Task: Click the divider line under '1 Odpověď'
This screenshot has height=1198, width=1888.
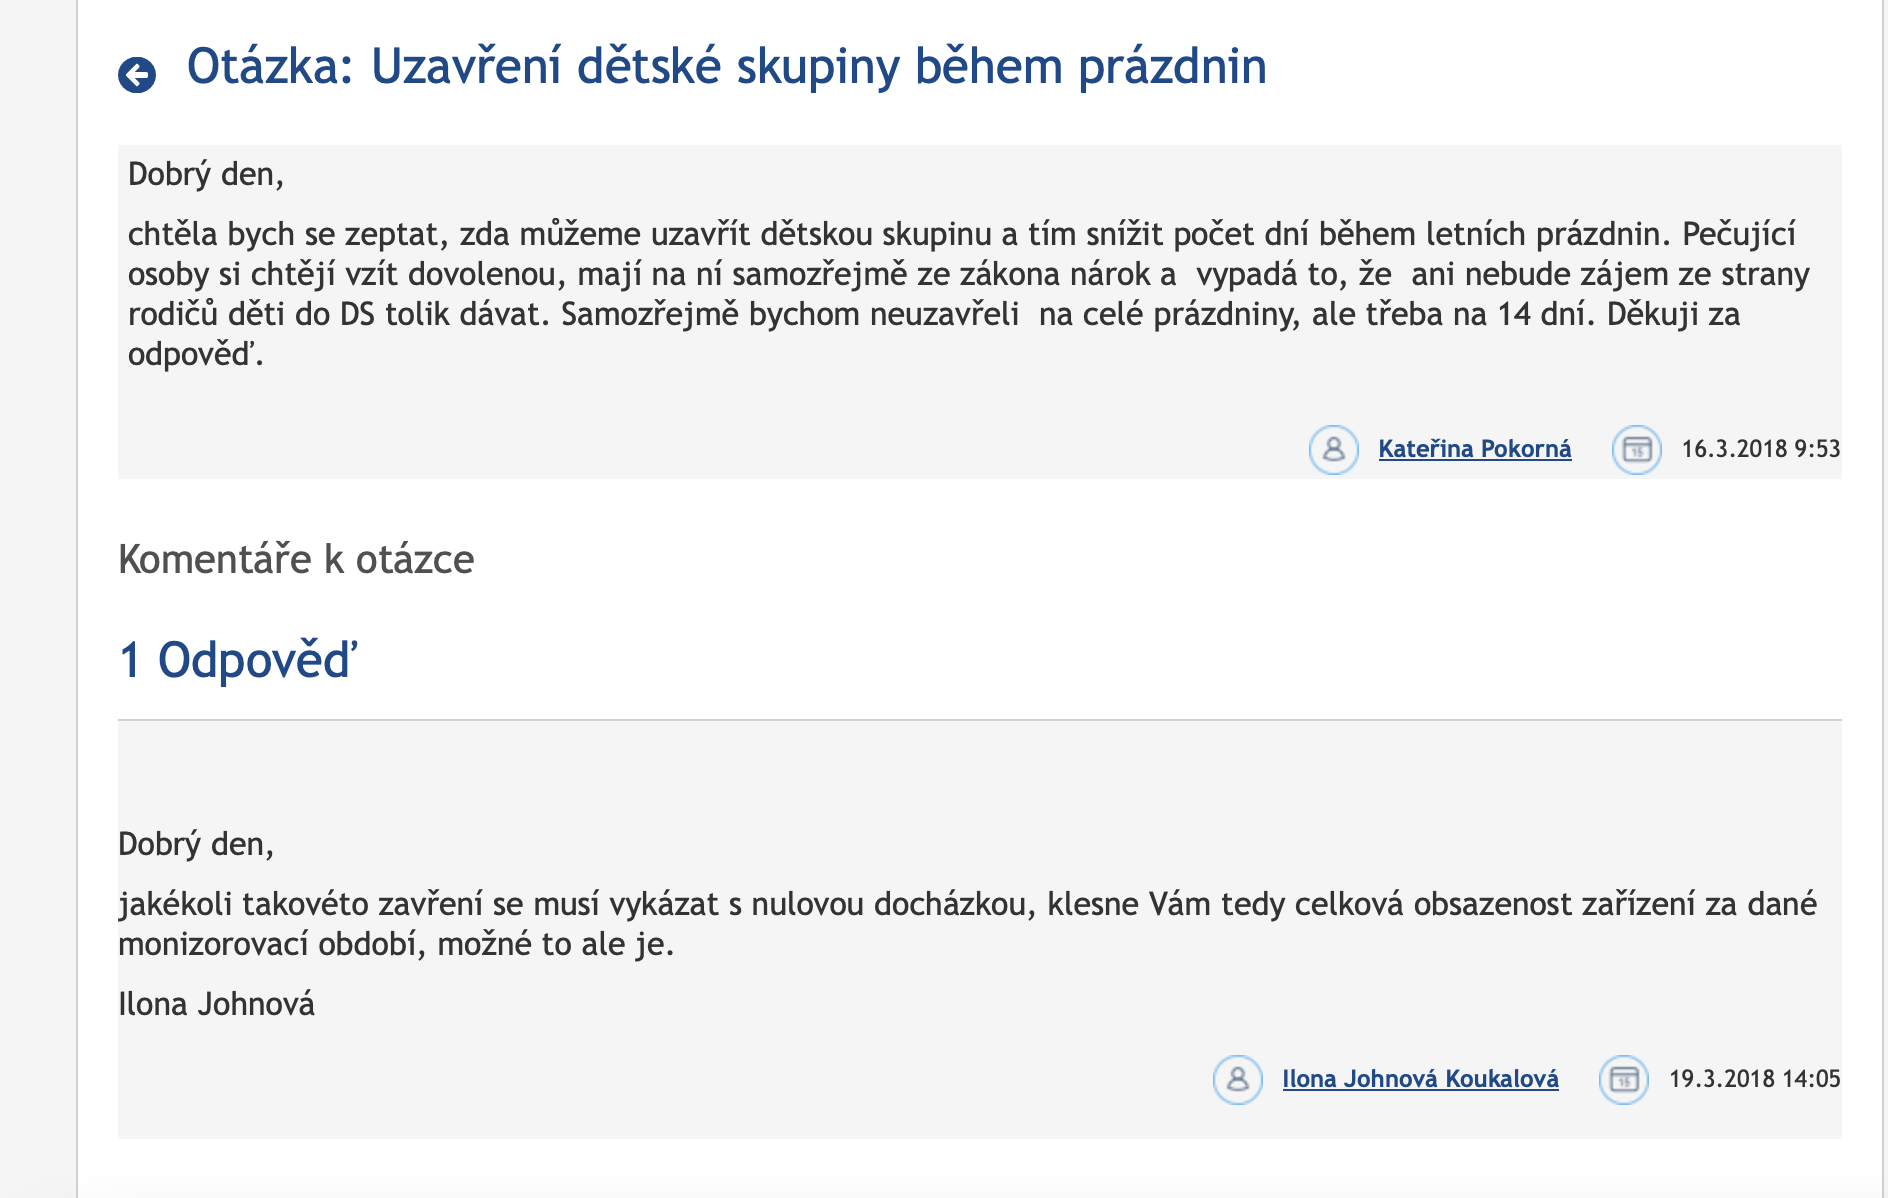Action: [x=979, y=719]
